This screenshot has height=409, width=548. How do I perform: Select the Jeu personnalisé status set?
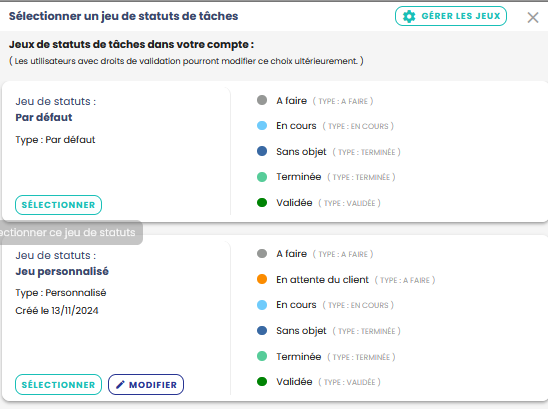(x=58, y=385)
